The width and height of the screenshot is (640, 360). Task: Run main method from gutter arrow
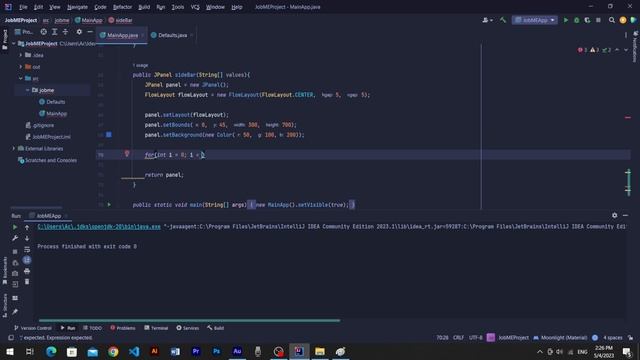tap(109, 204)
